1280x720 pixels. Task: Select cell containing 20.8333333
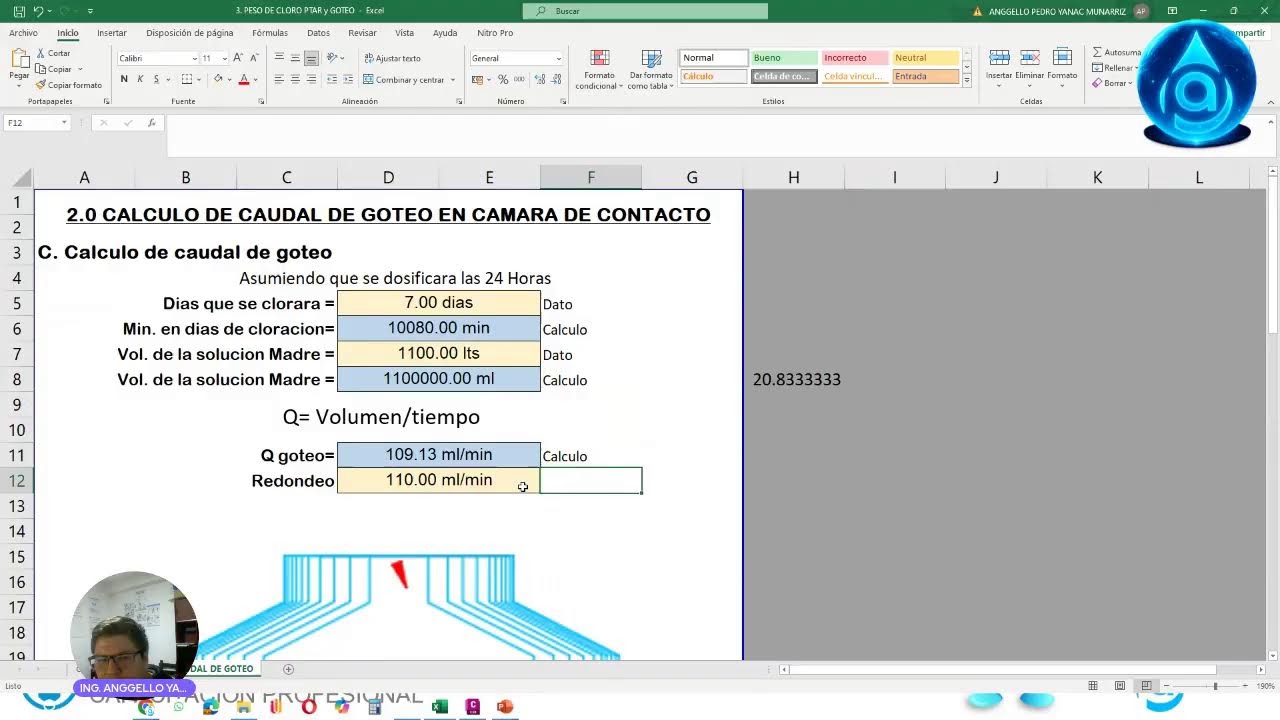(793, 380)
